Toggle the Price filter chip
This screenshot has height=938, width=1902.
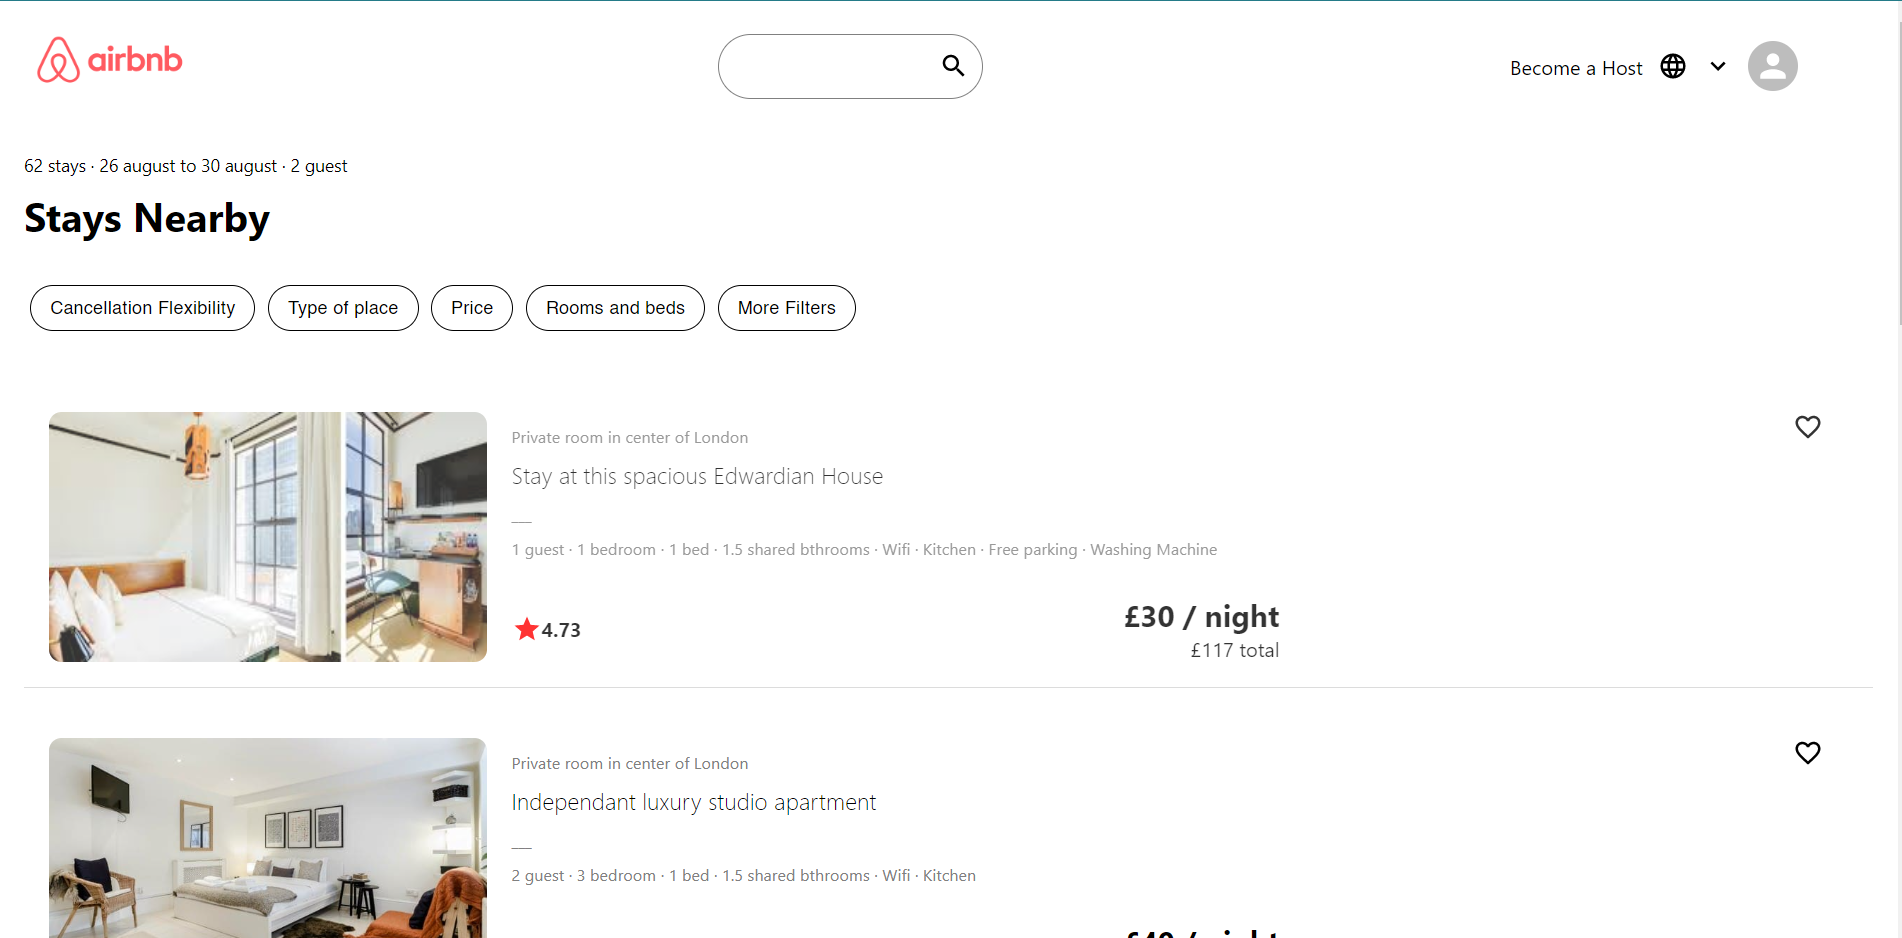(x=471, y=308)
